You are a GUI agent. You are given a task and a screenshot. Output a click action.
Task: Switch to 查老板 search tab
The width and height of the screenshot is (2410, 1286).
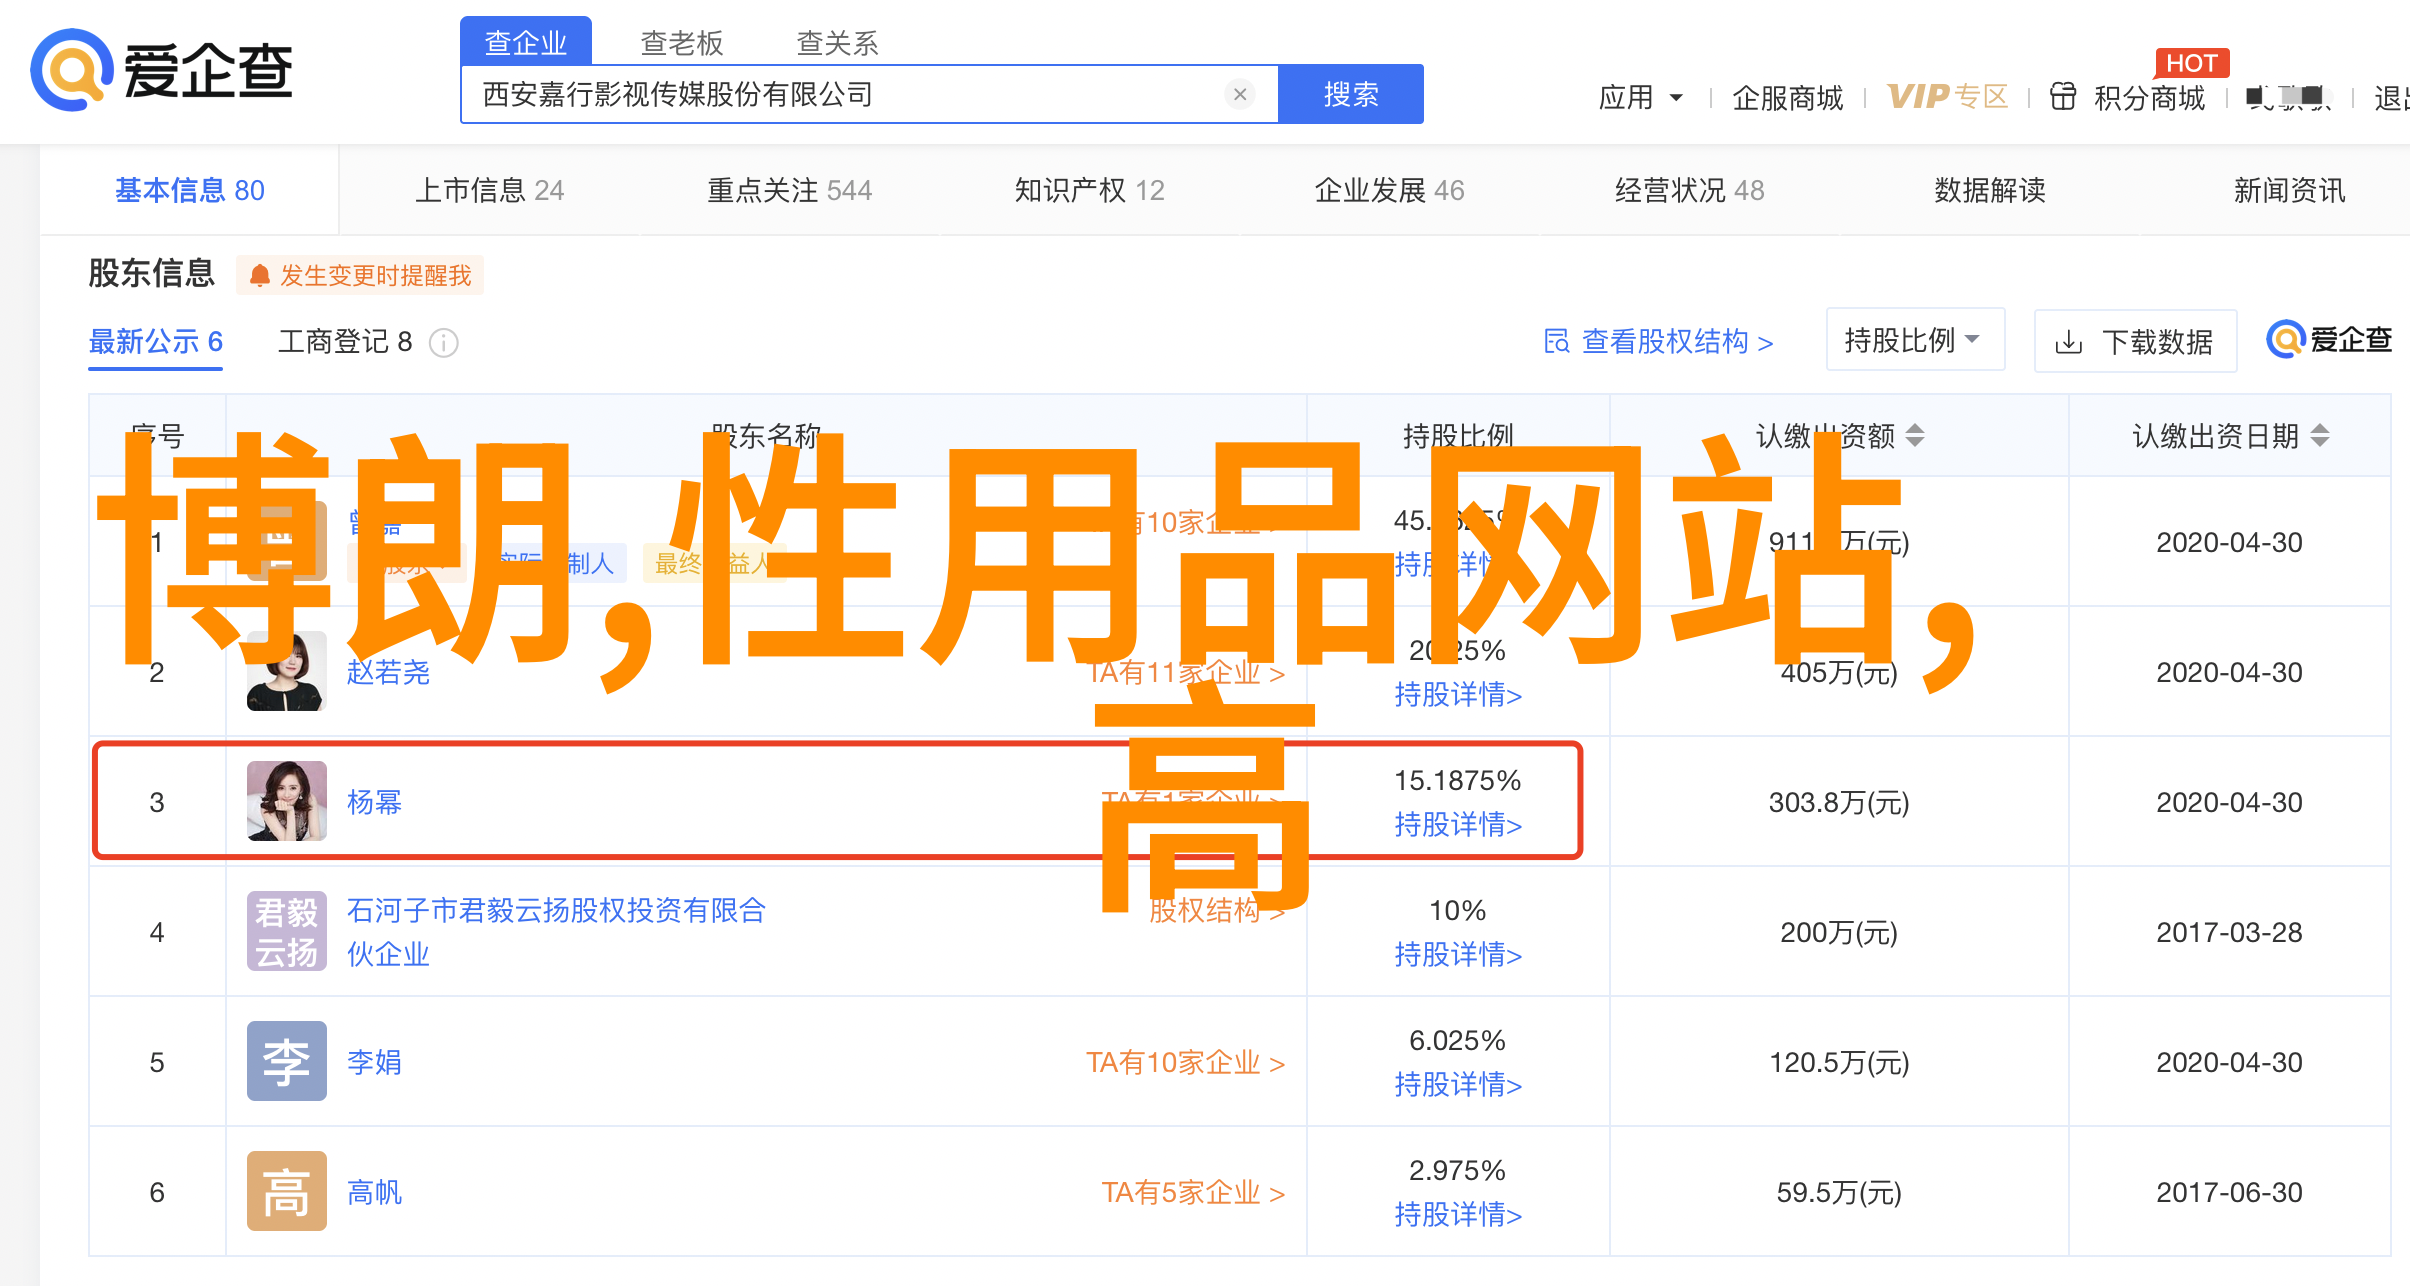click(681, 43)
